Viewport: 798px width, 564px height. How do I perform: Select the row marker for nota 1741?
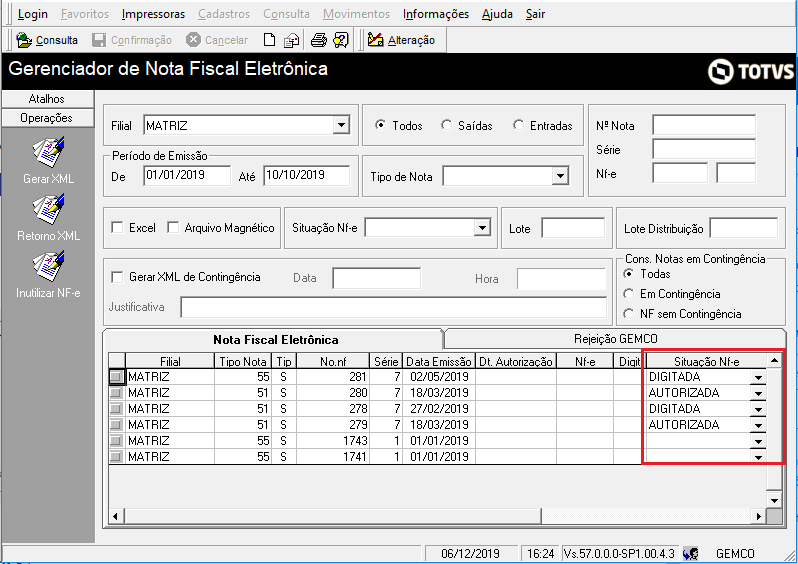(x=117, y=456)
